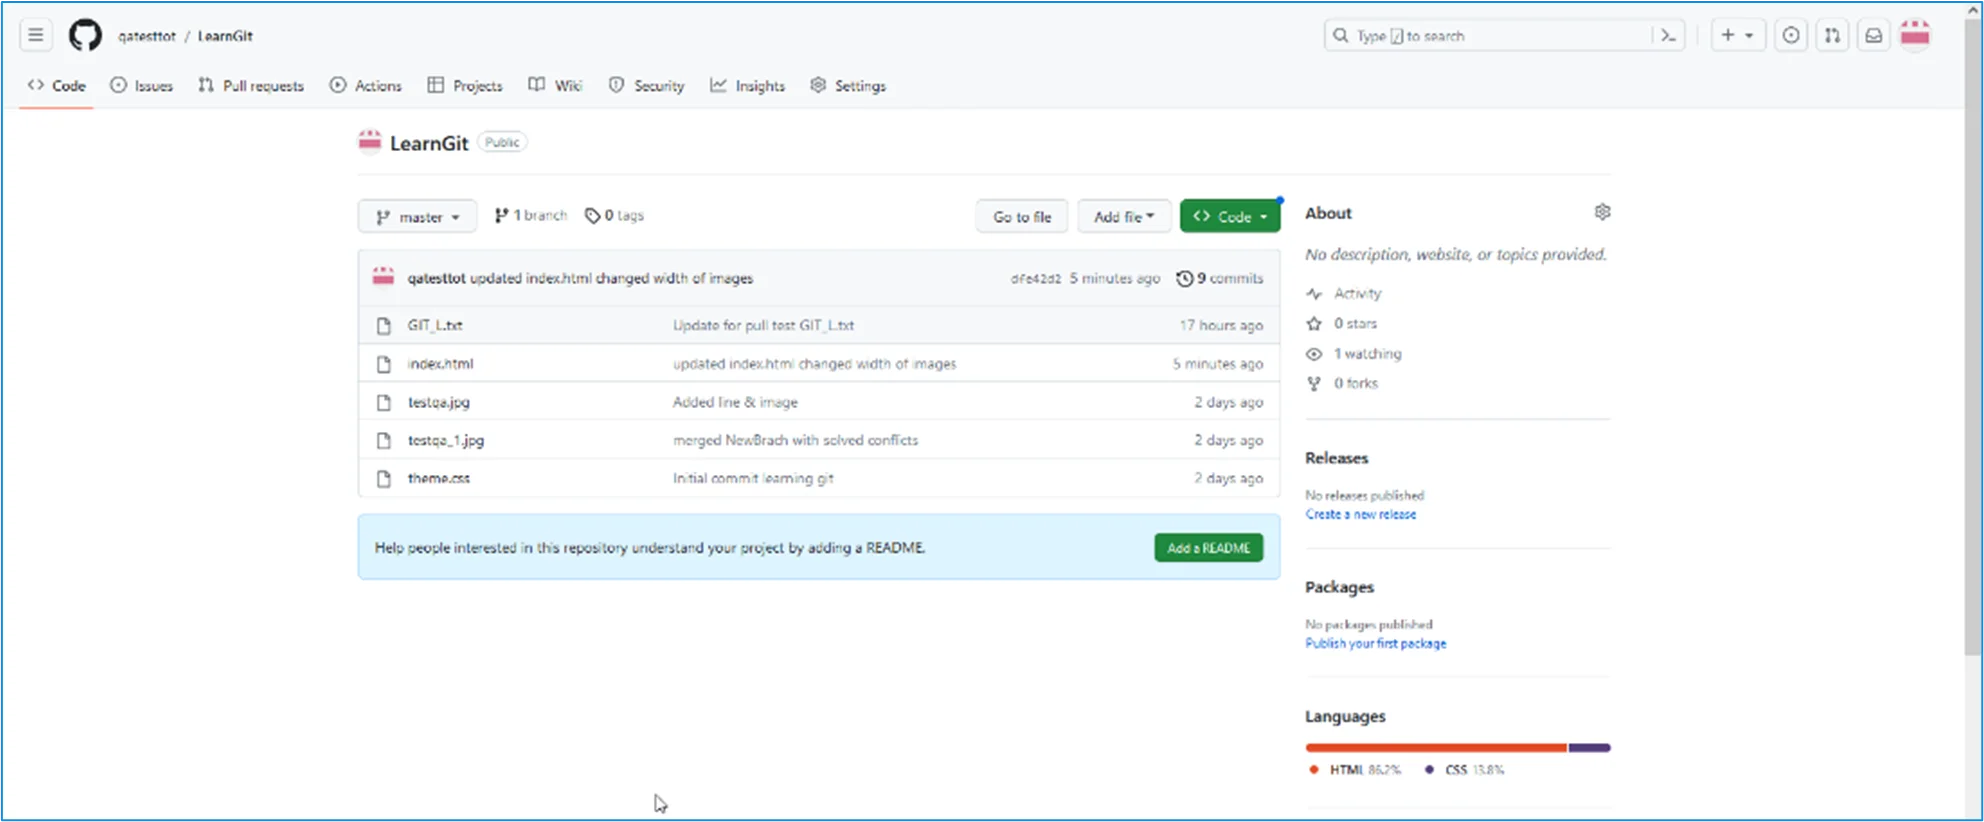Click the Type to search field
This screenshot has width=1984, height=822.
[1490, 36]
